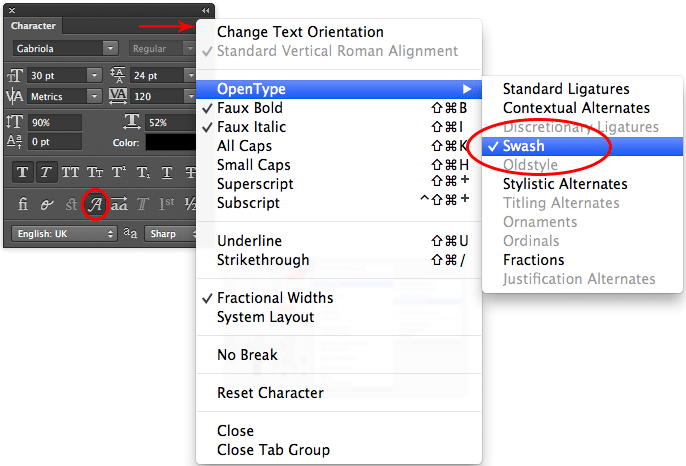Click Reset Character in the menu
Screen dimensions: 686x466
[x=270, y=393]
